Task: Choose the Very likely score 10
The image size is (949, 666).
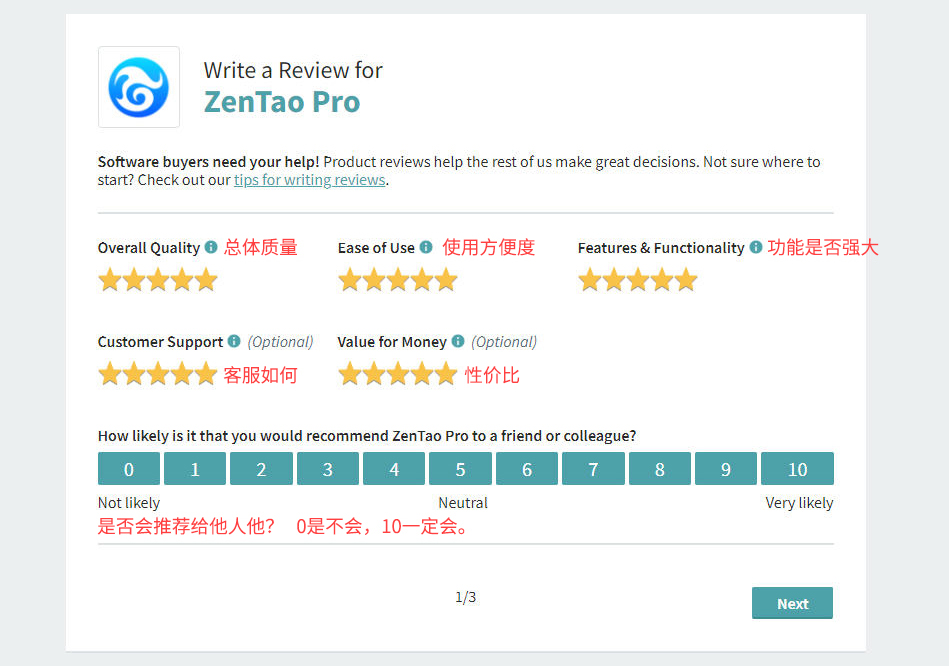Action: pyautogui.click(x=797, y=469)
